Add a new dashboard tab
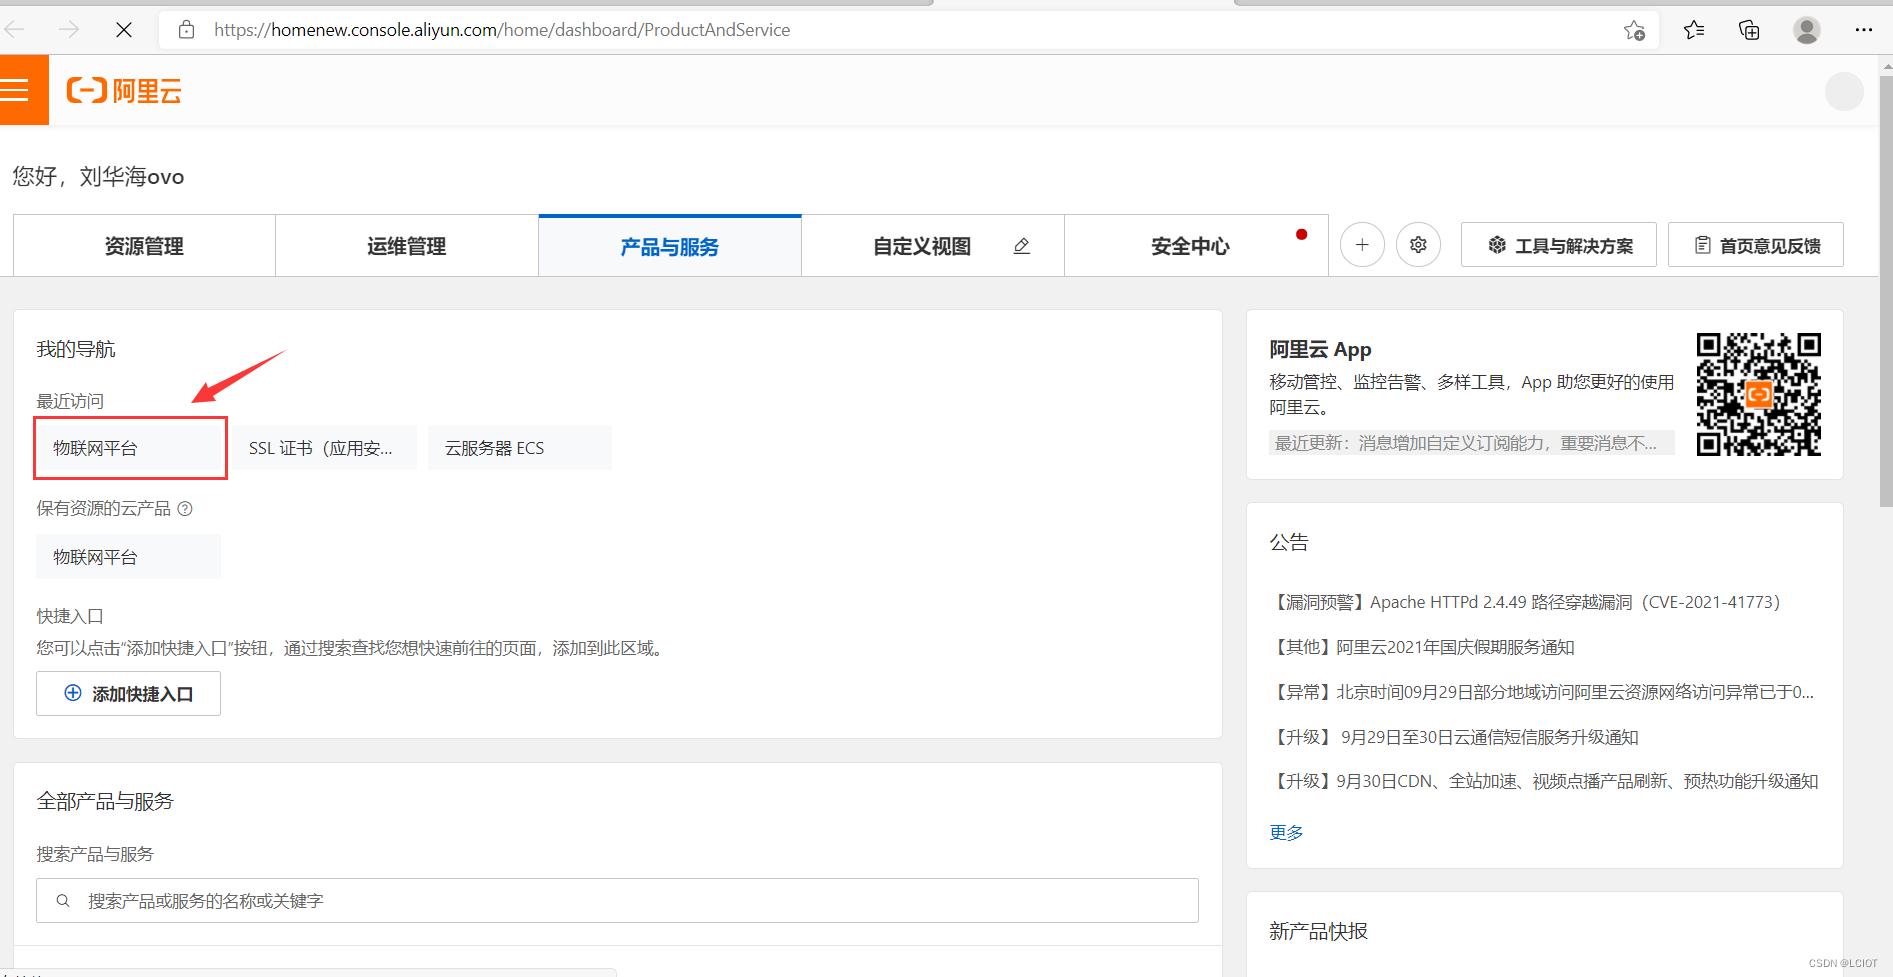This screenshot has width=1893, height=977. (x=1362, y=245)
